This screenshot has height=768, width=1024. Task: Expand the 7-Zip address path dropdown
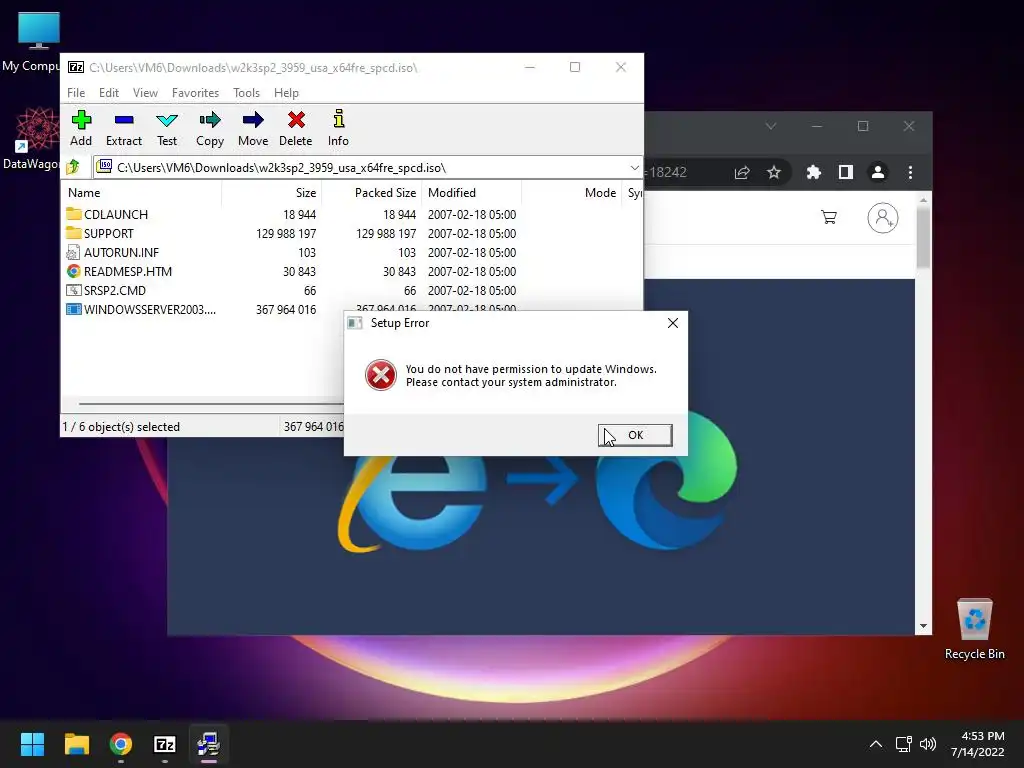point(634,168)
